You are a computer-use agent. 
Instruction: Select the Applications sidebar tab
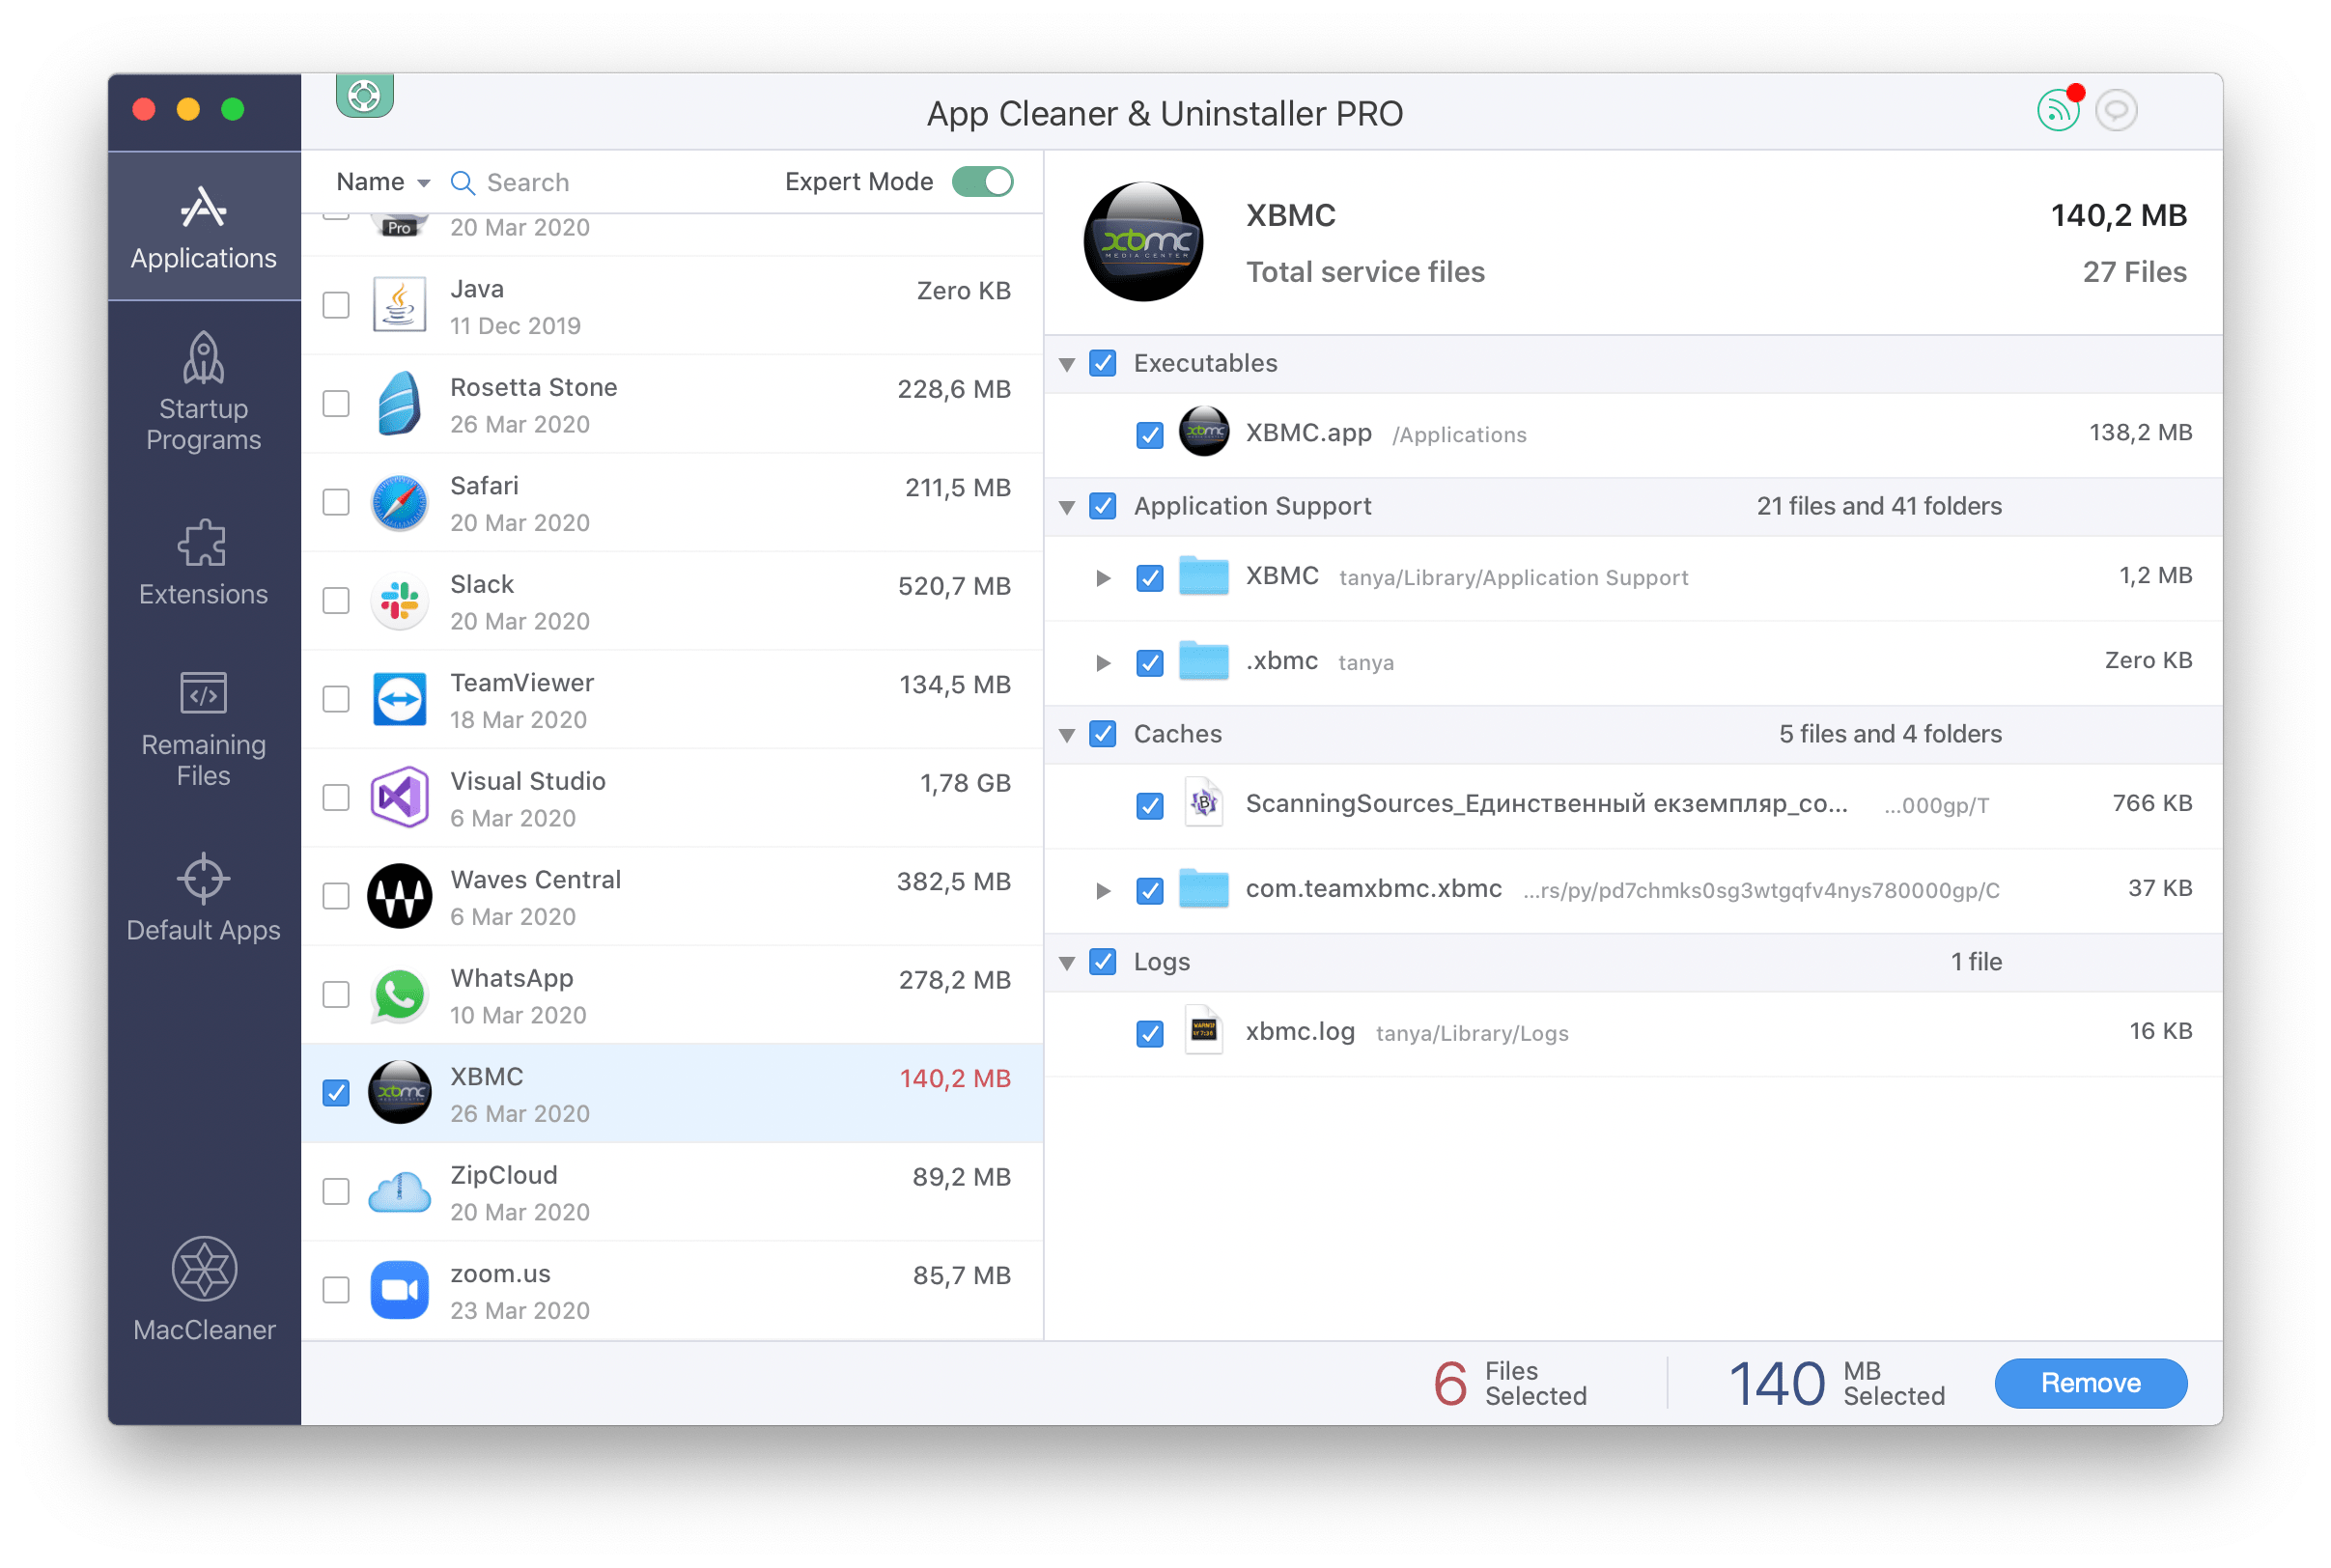click(x=204, y=228)
